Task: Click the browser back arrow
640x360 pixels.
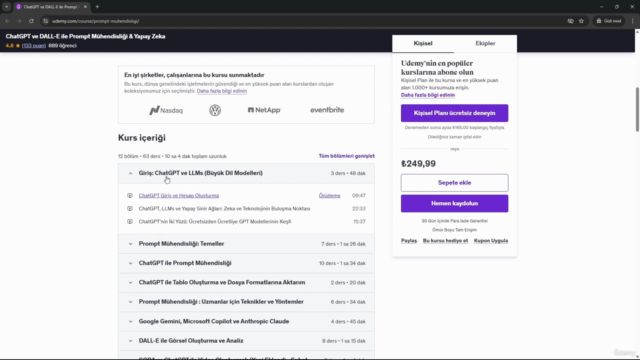Action: coord(7,21)
